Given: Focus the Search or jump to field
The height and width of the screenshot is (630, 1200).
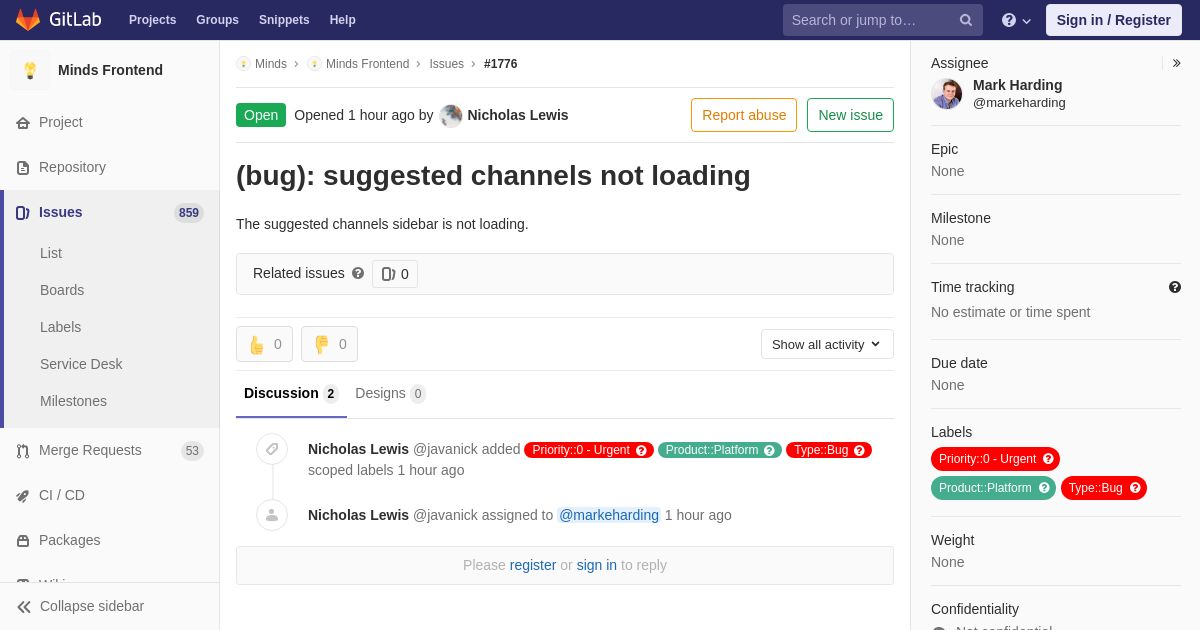Looking at the screenshot, I should pyautogui.click(x=883, y=20).
